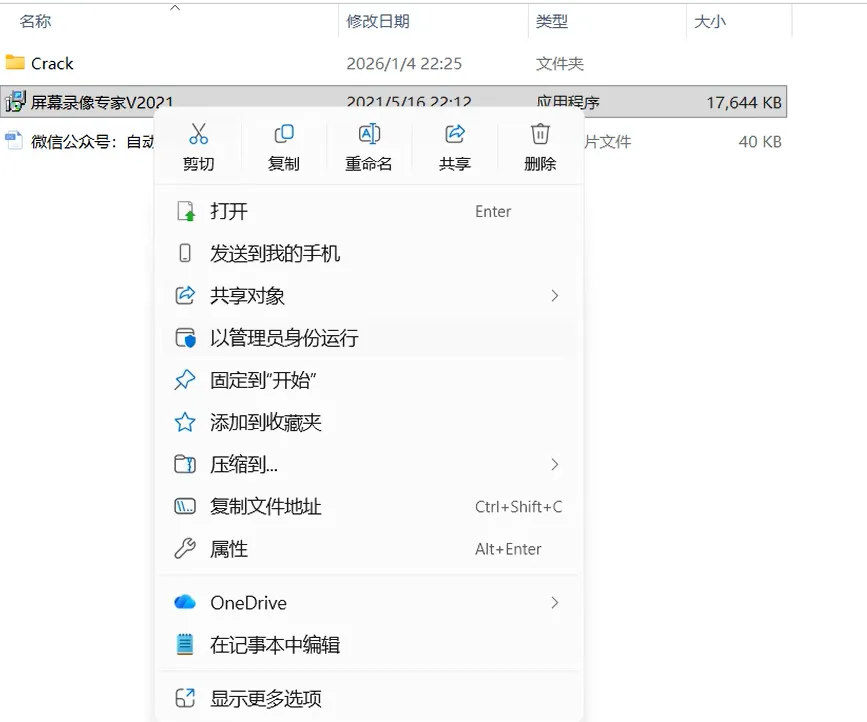
Task: Collapse sort arrow above 名称 column
Action: (x=175, y=8)
